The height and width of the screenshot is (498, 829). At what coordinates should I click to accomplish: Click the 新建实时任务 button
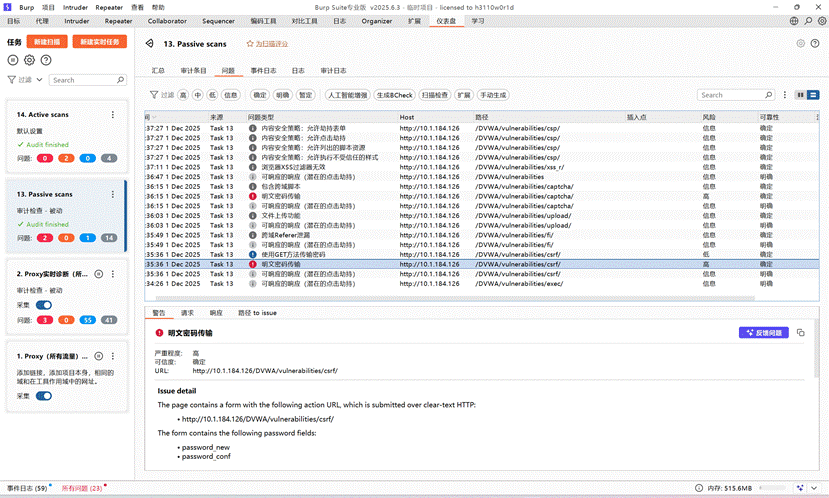(99, 42)
